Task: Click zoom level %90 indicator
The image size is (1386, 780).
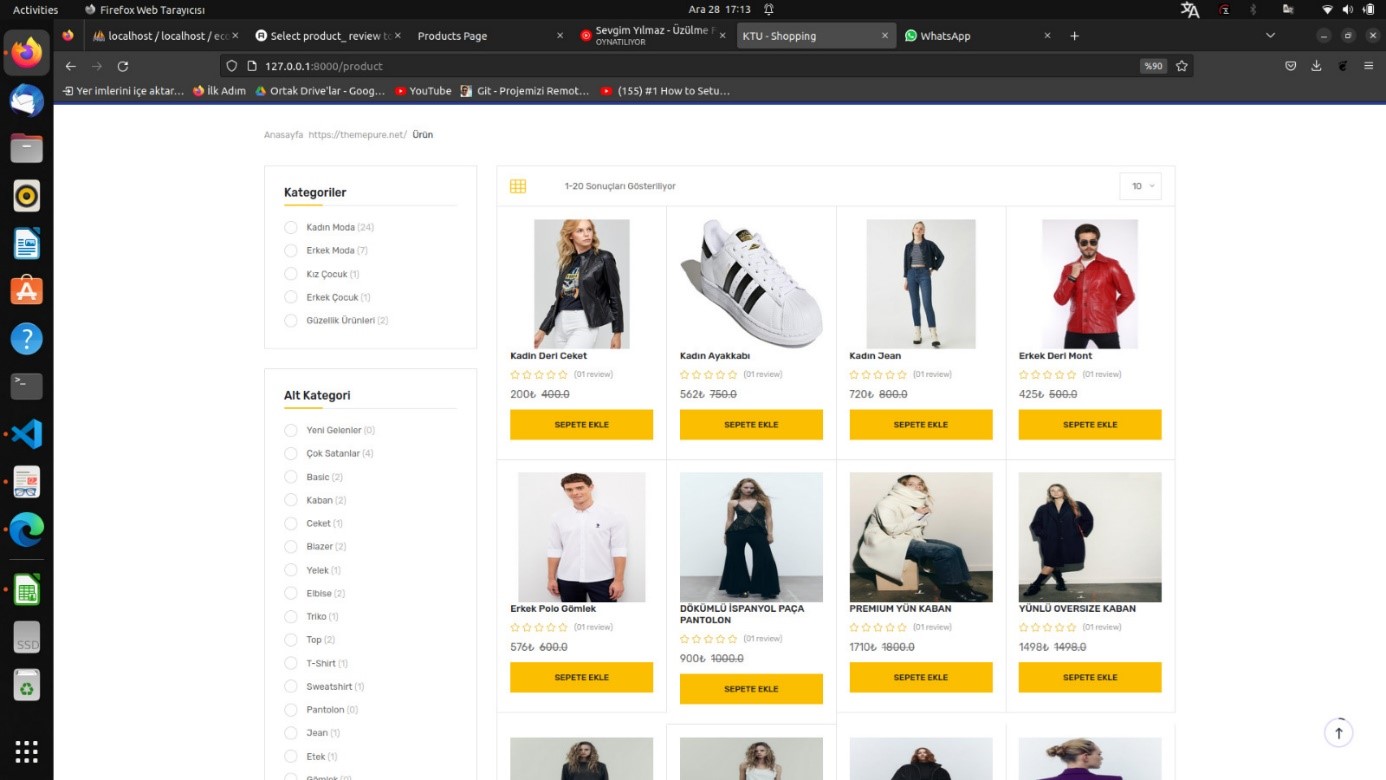Action: coord(1153,66)
